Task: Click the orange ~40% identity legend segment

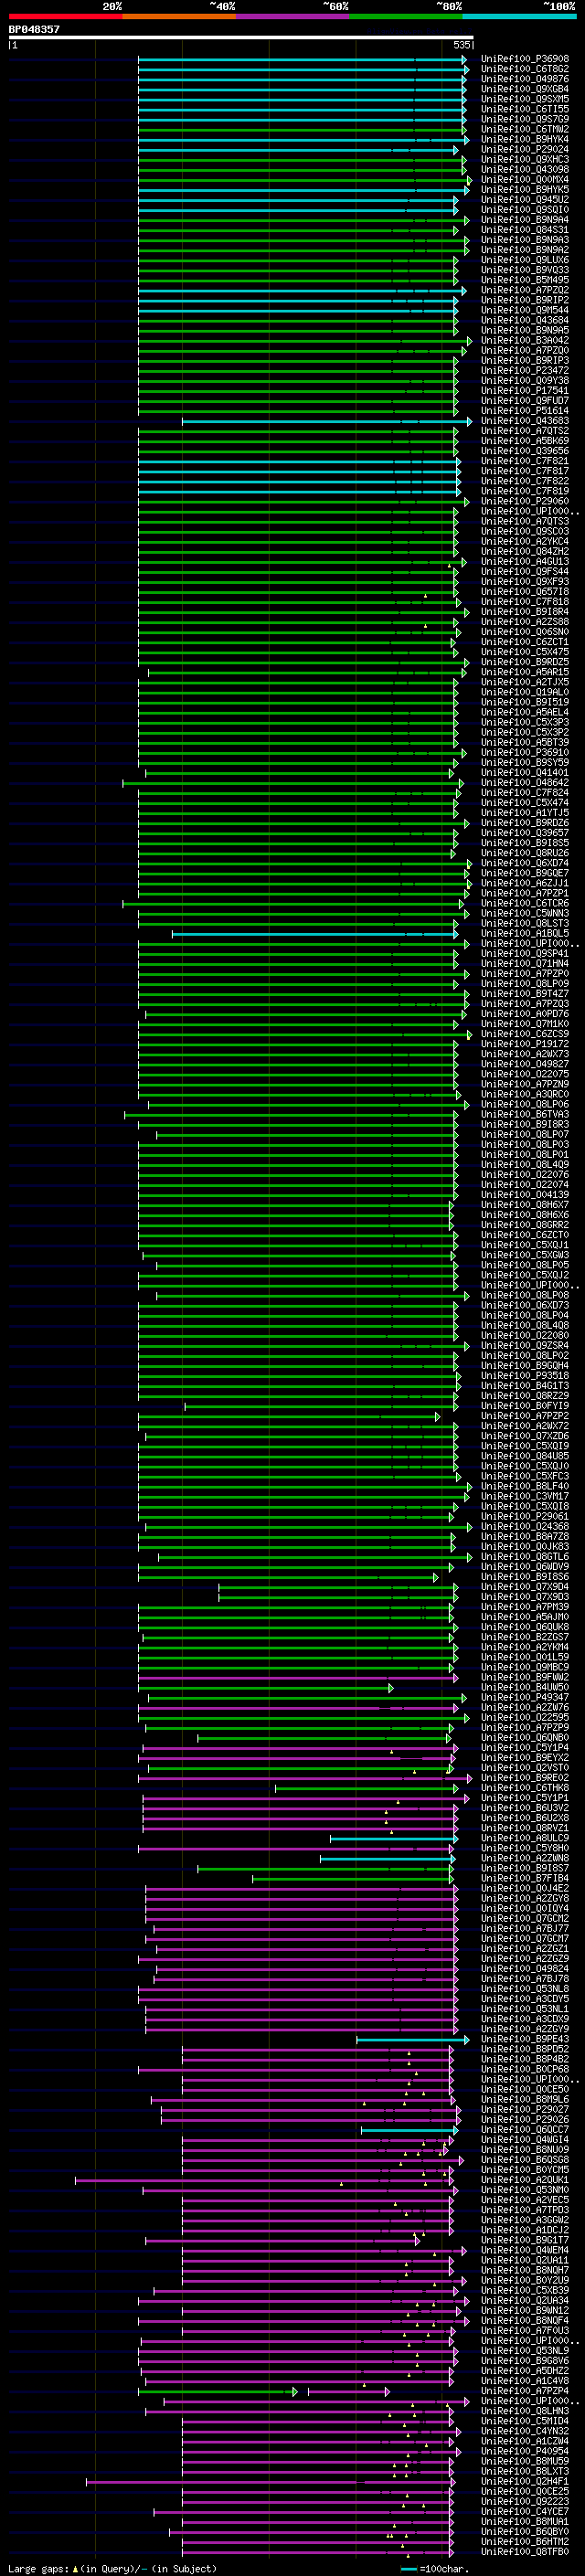Action: 179,16
